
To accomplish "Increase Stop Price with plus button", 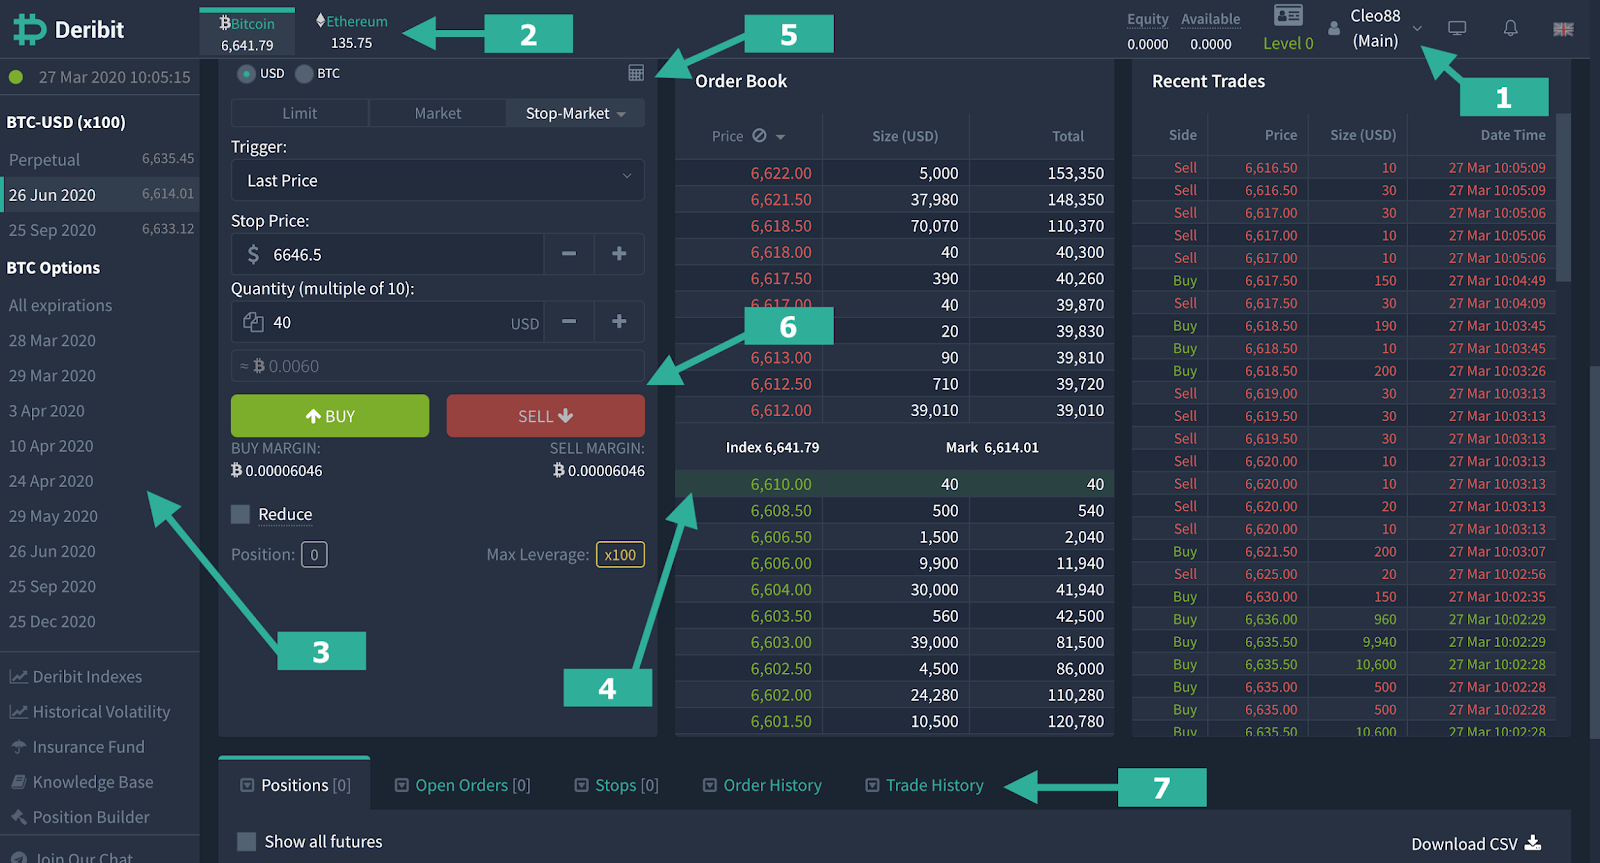I will click(619, 254).
